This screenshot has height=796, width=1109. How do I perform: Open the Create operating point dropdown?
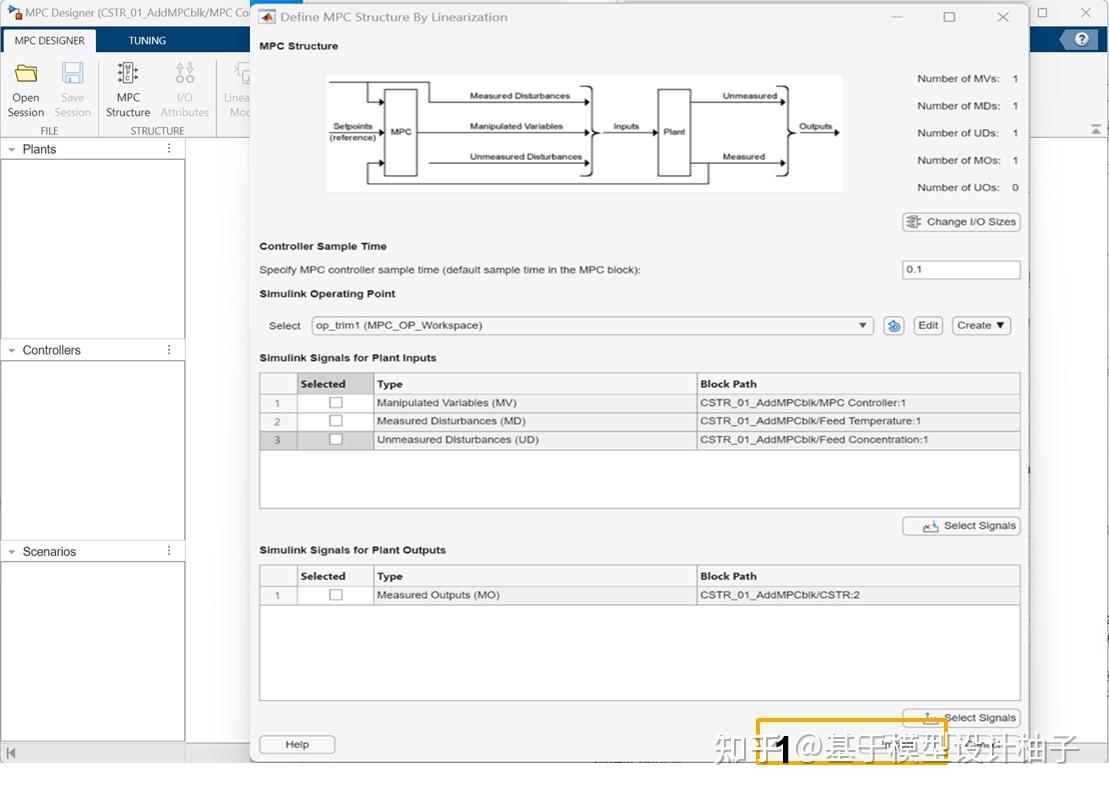[981, 325]
